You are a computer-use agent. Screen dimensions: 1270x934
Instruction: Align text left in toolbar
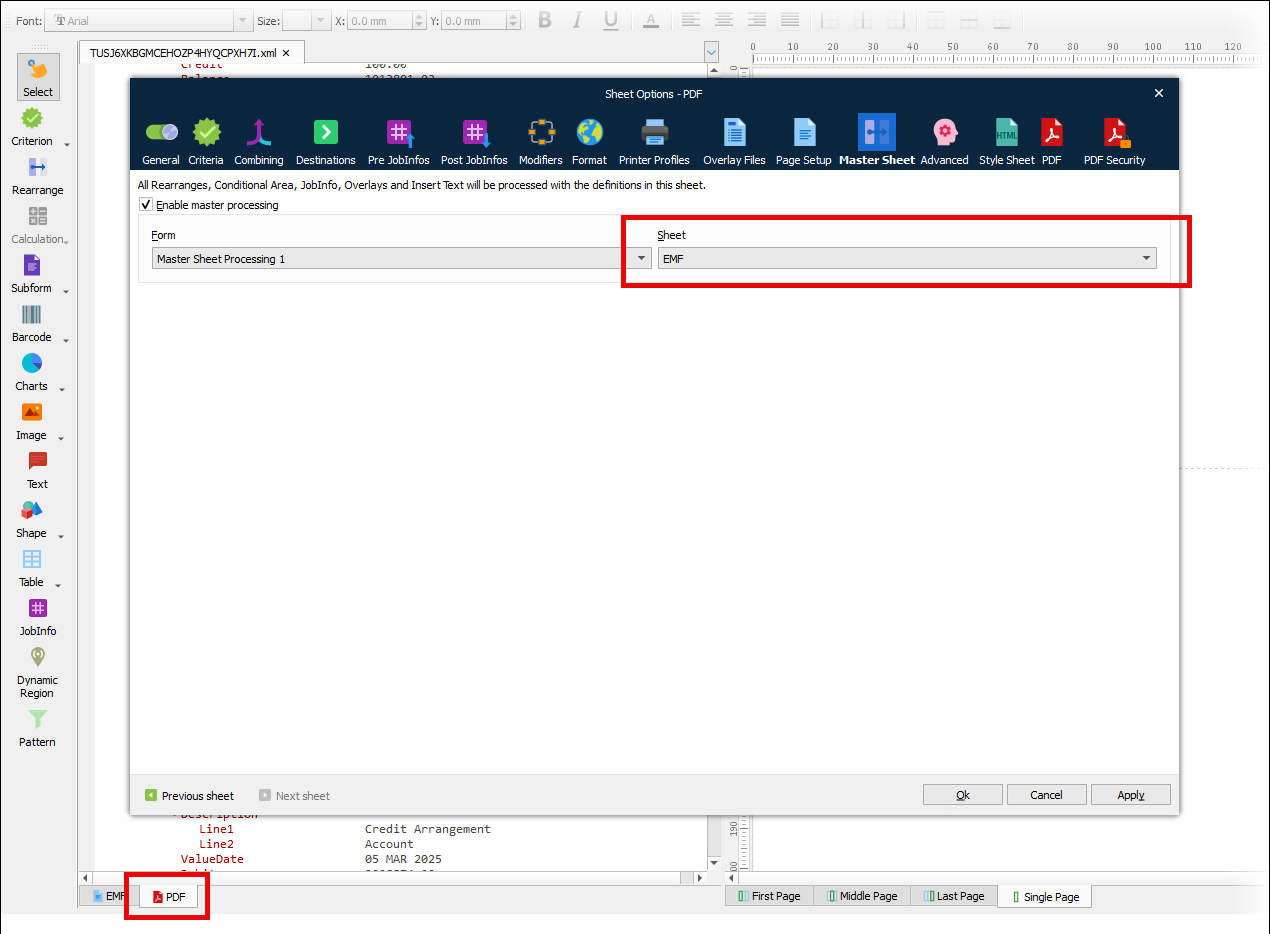coord(690,20)
